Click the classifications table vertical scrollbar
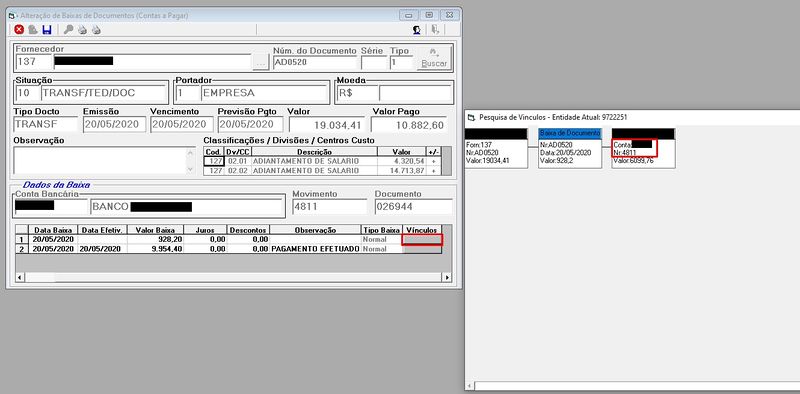 pos(446,161)
